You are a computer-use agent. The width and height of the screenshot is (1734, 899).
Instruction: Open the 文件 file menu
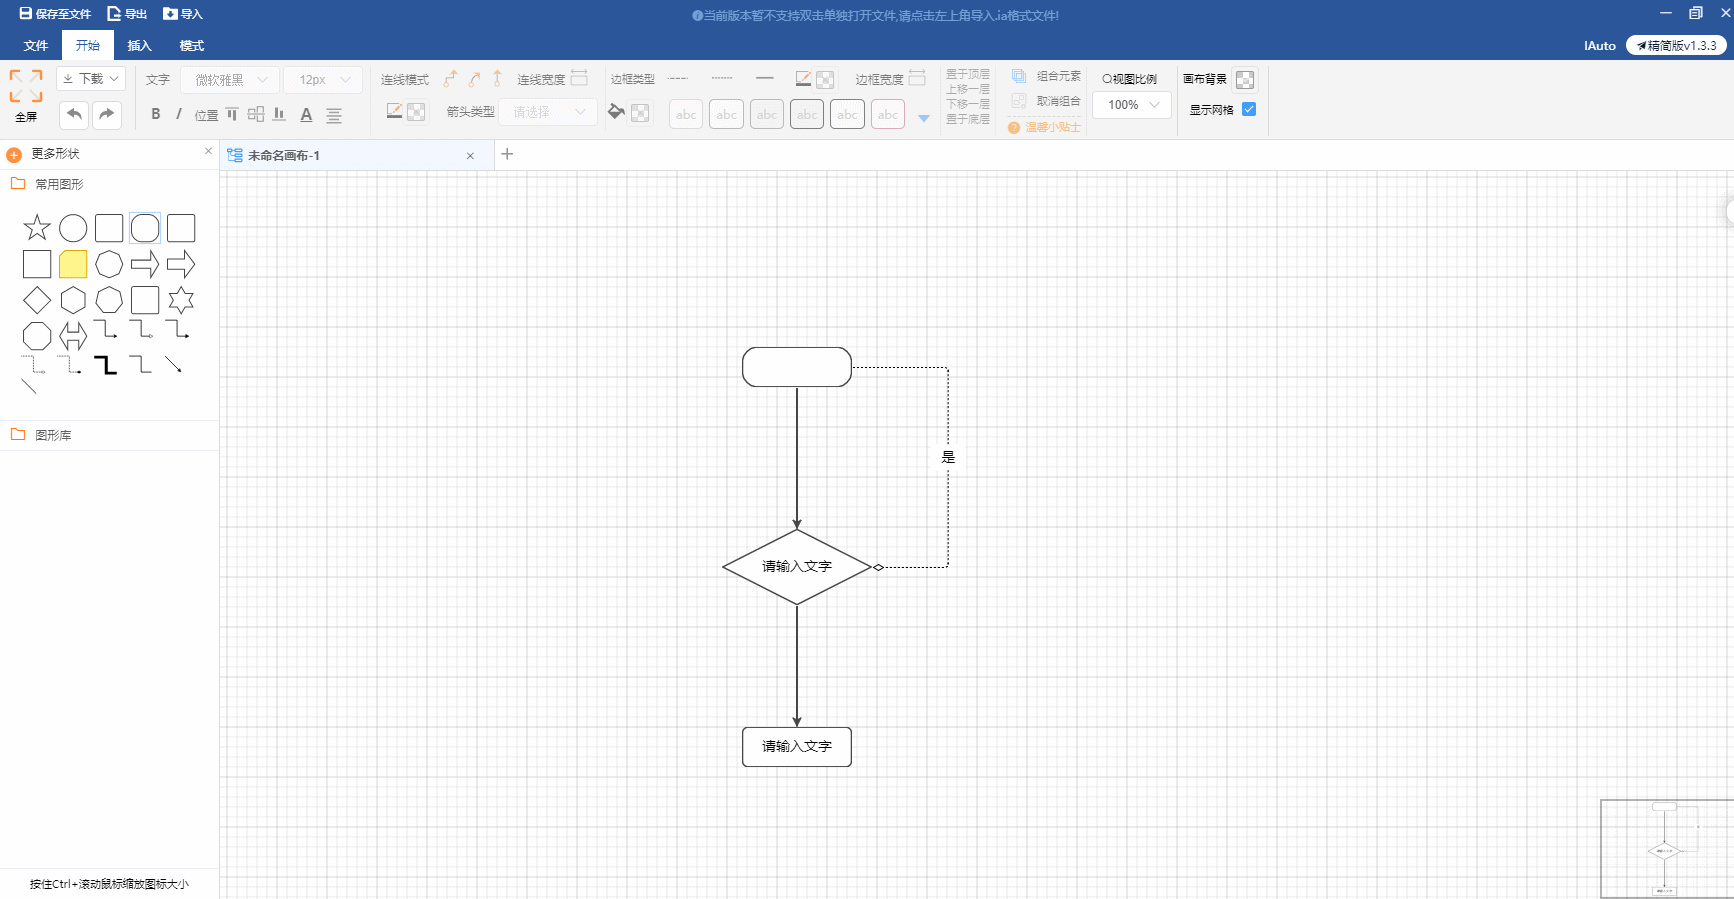tap(36, 46)
